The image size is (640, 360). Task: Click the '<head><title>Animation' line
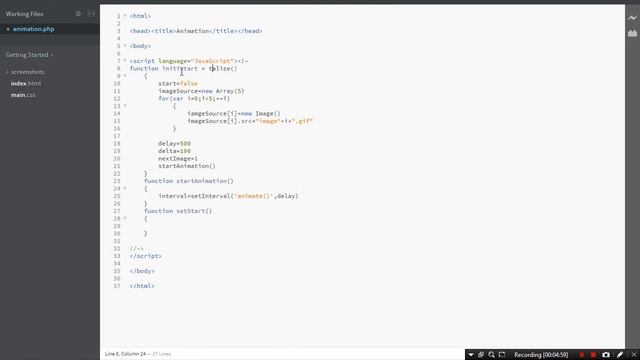click(x=196, y=31)
